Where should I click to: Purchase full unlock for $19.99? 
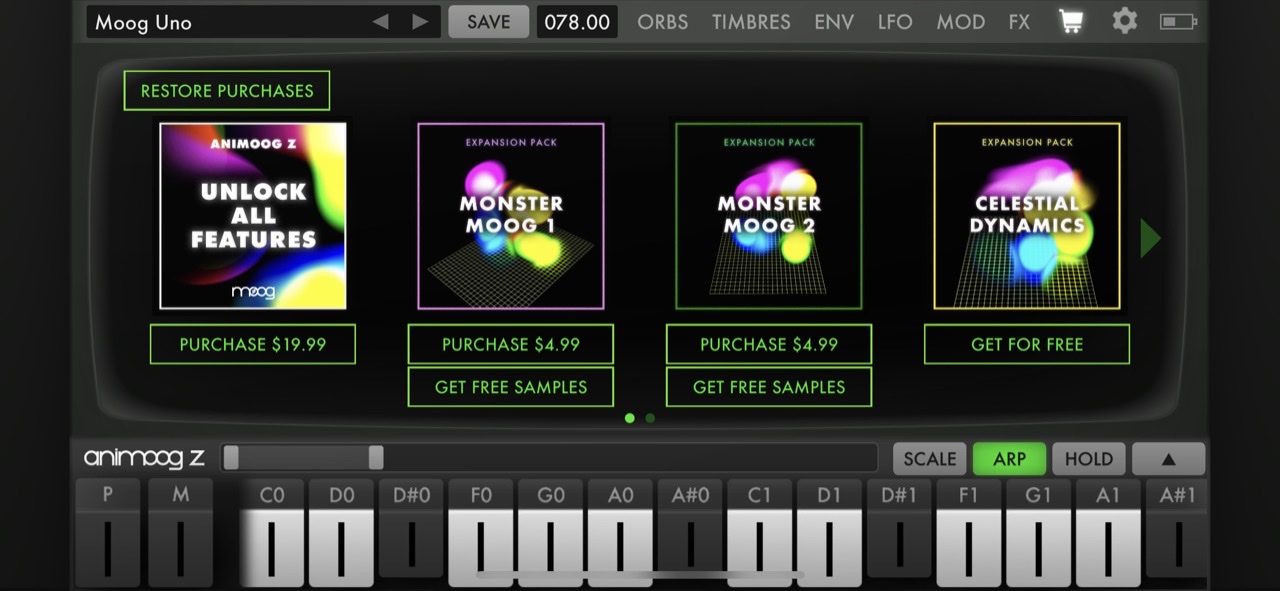253,344
